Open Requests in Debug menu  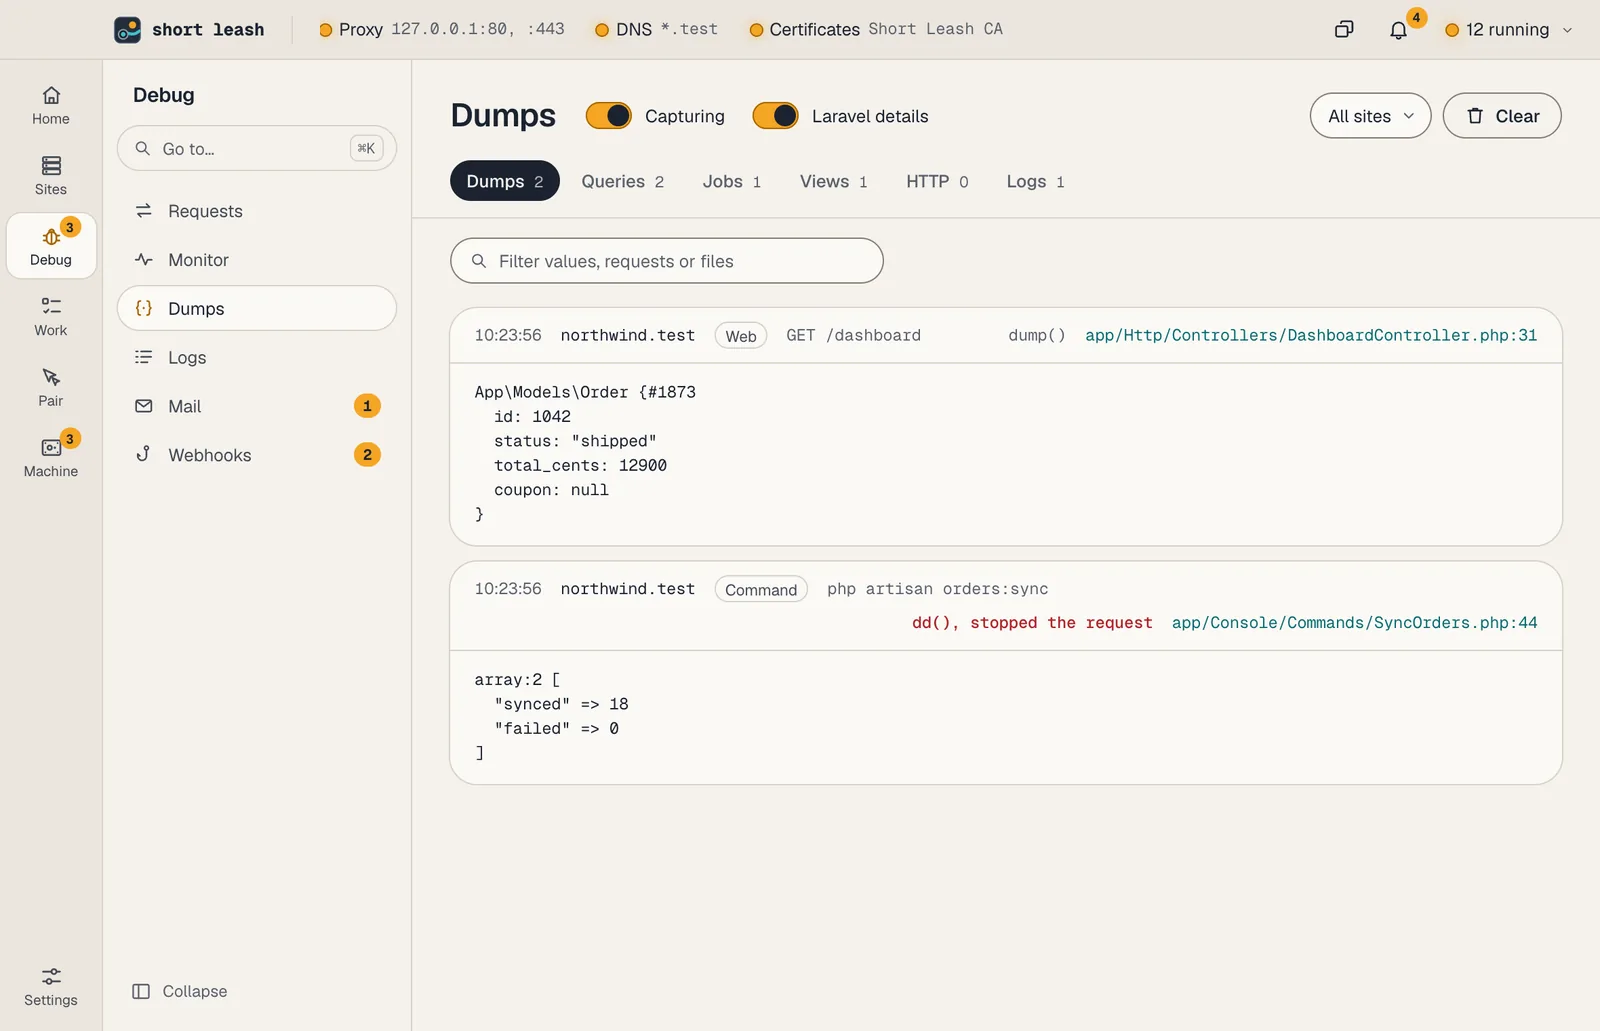[x=257, y=211]
